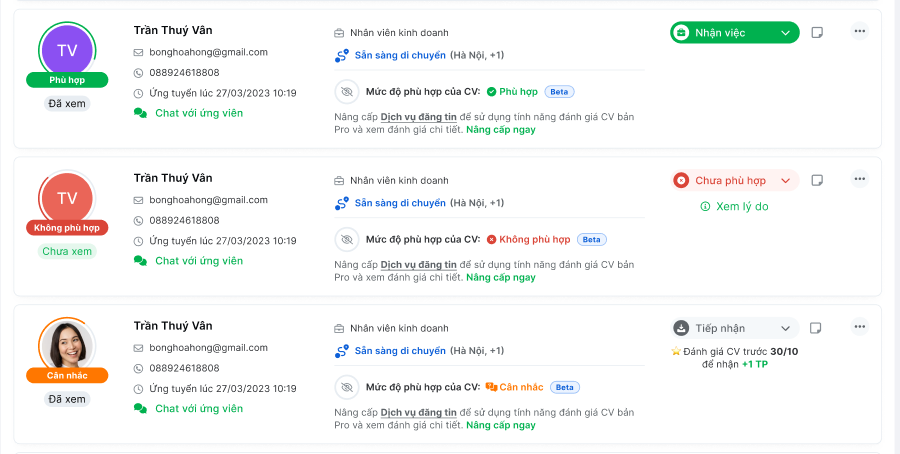Toggle the crossed-eye icon beside orange Cân nhắc rating

(x=347, y=387)
